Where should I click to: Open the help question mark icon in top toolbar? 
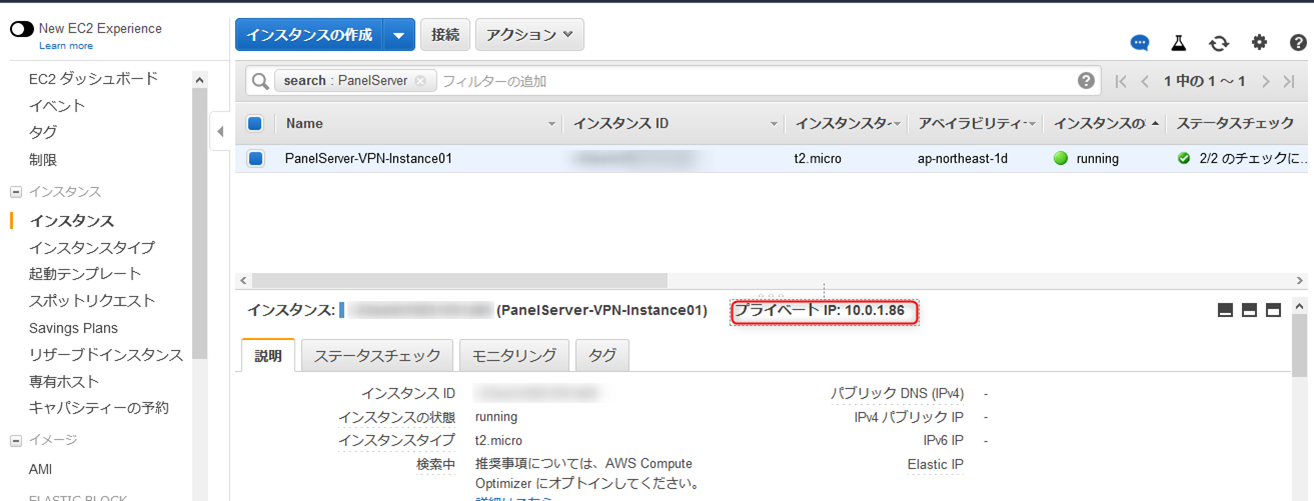(x=1298, y=43)
